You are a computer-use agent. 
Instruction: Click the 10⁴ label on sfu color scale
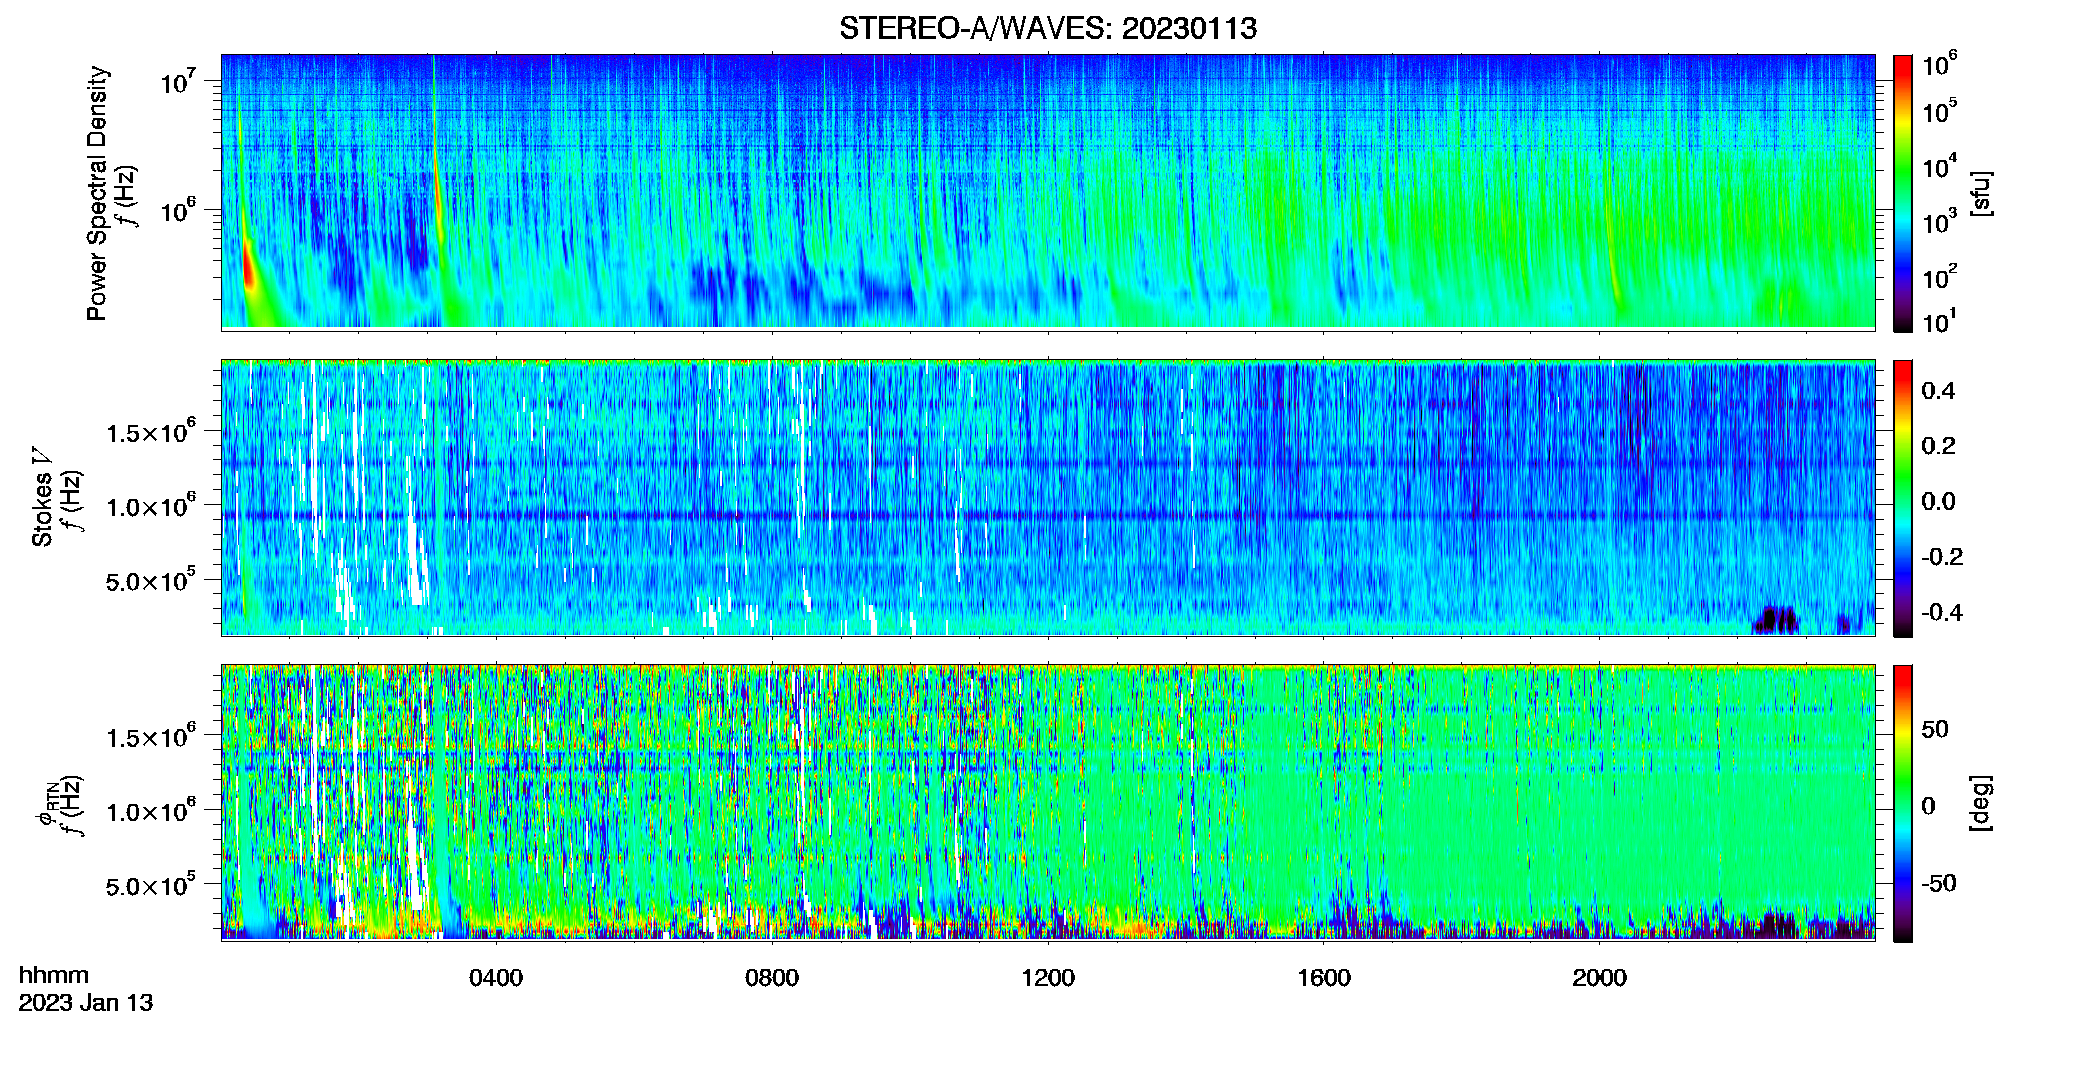coord(1940,167)
